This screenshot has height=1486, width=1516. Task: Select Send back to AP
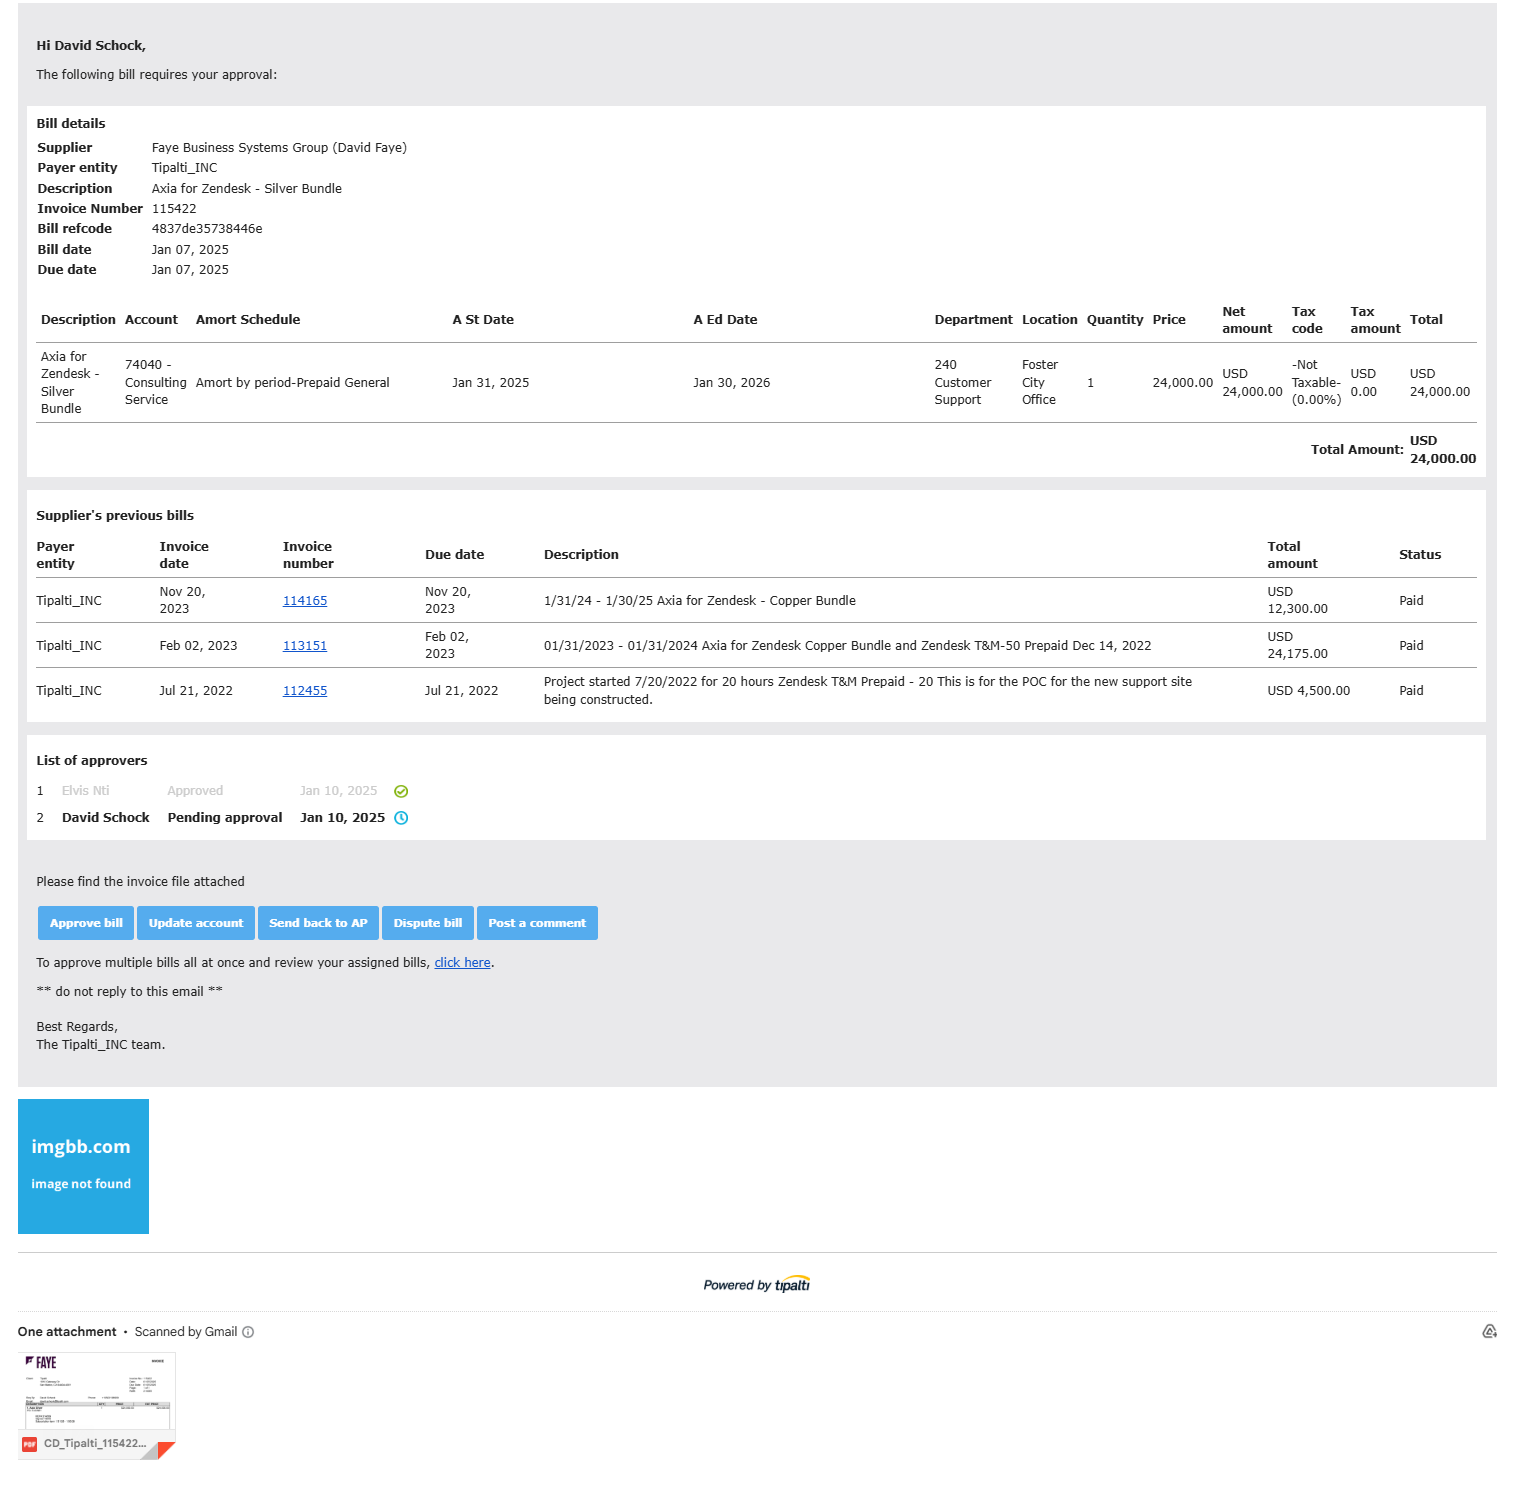click(x=318, y=923)
